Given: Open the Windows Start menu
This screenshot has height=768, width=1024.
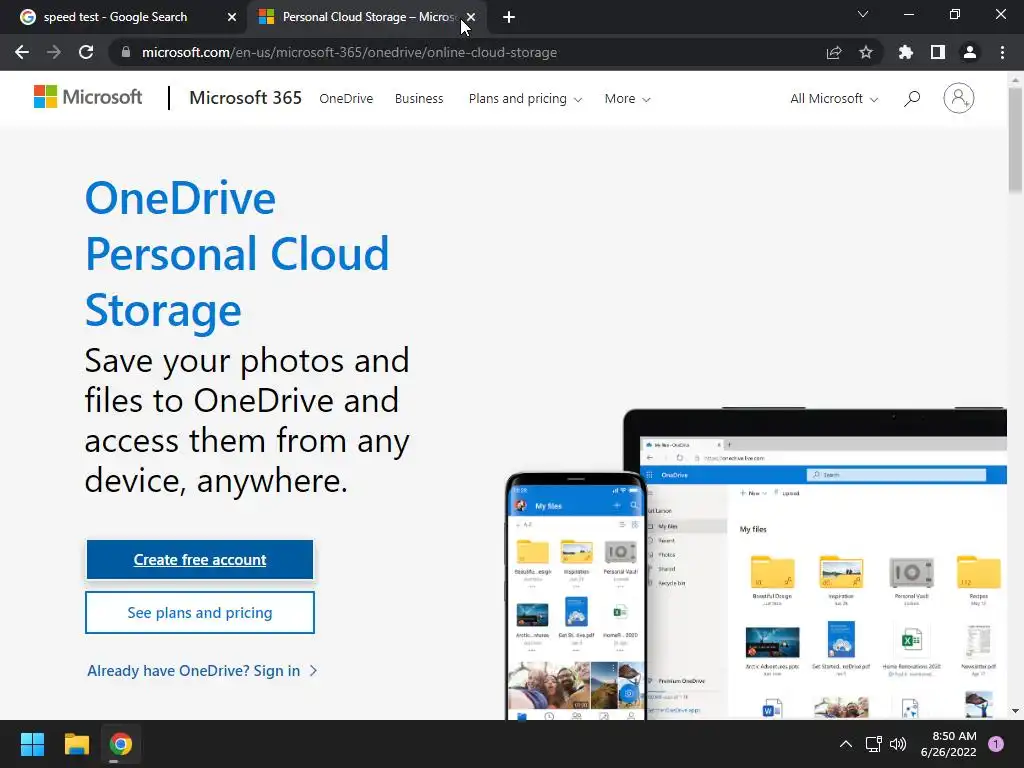Looking at the screenshot, I should [x=32, y=744].
